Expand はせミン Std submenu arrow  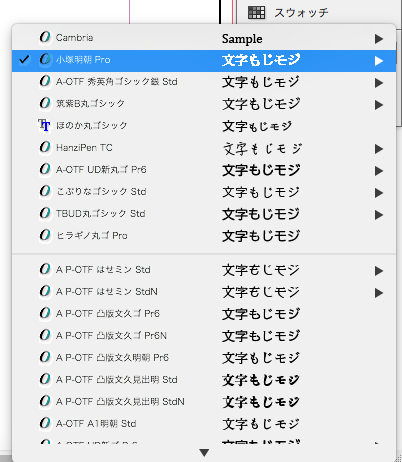pos(379,271)
